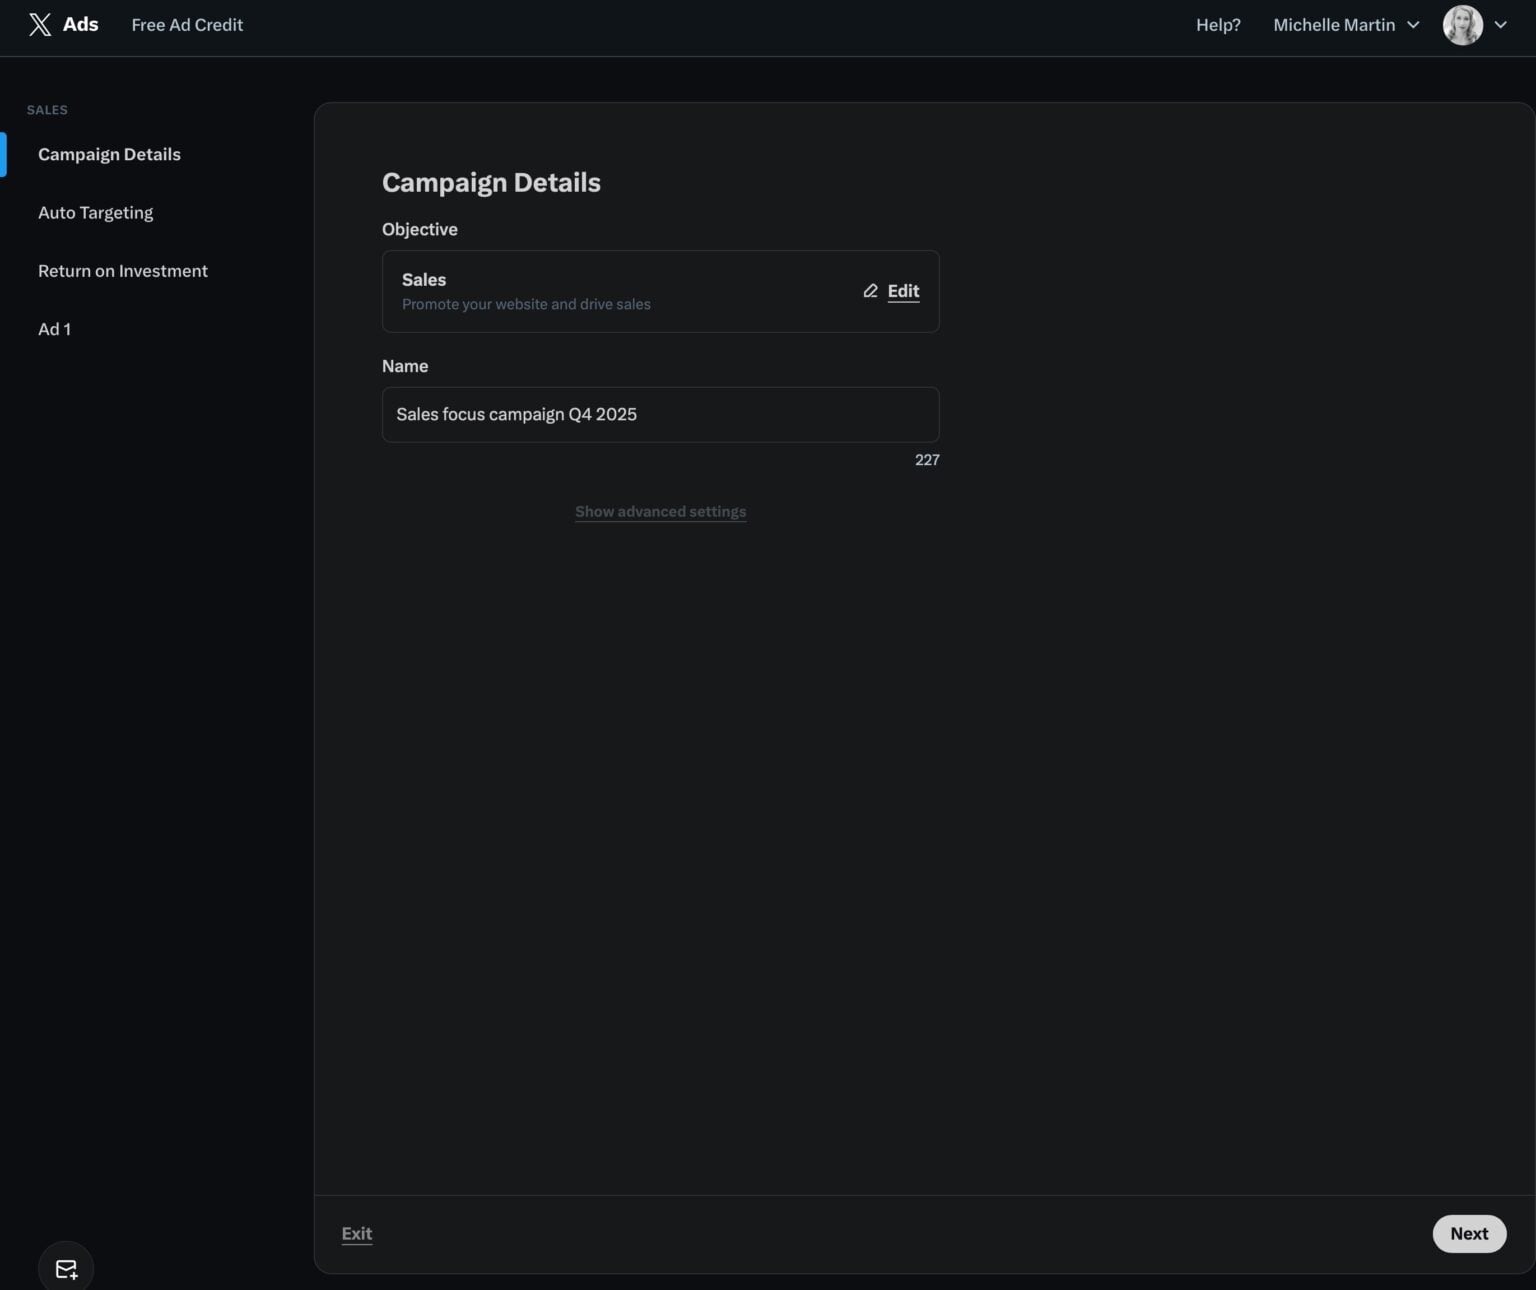The image size is (1536, 1290).
Task: Select Campaign Details in the sidebar
Action: 109,154
